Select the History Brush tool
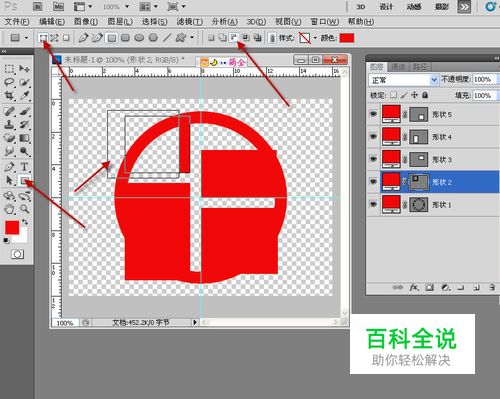Screen dimensions: 500x399 24,124
